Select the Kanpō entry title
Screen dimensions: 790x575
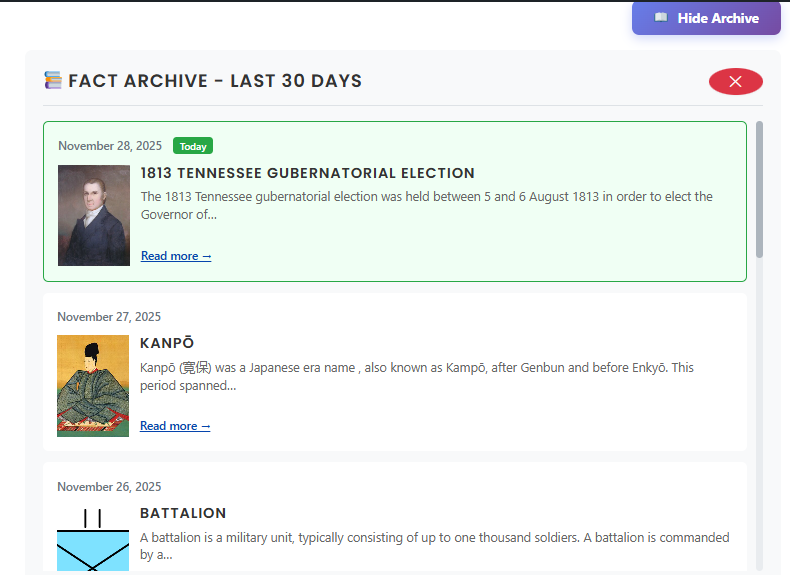click(x=167, y=343)
